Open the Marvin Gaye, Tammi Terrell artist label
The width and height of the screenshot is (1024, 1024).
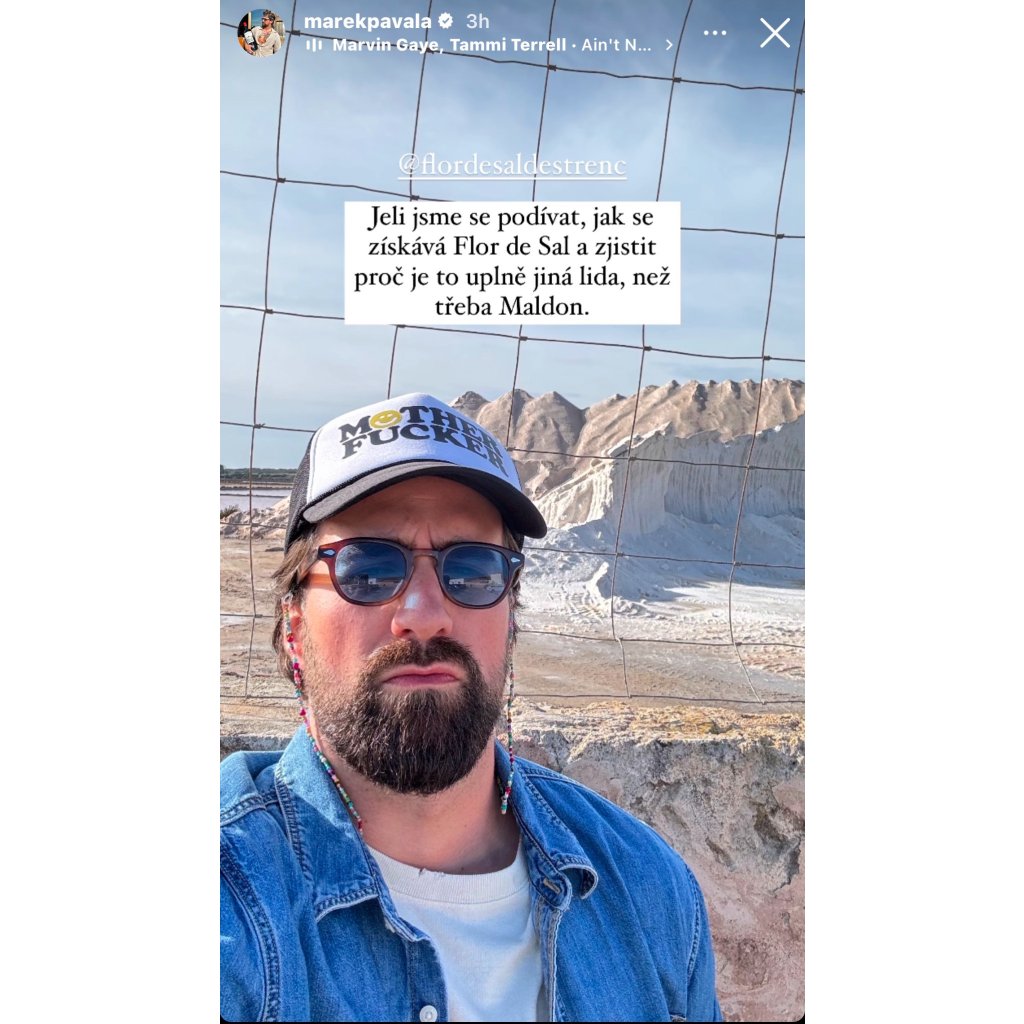tap(449, 45)
